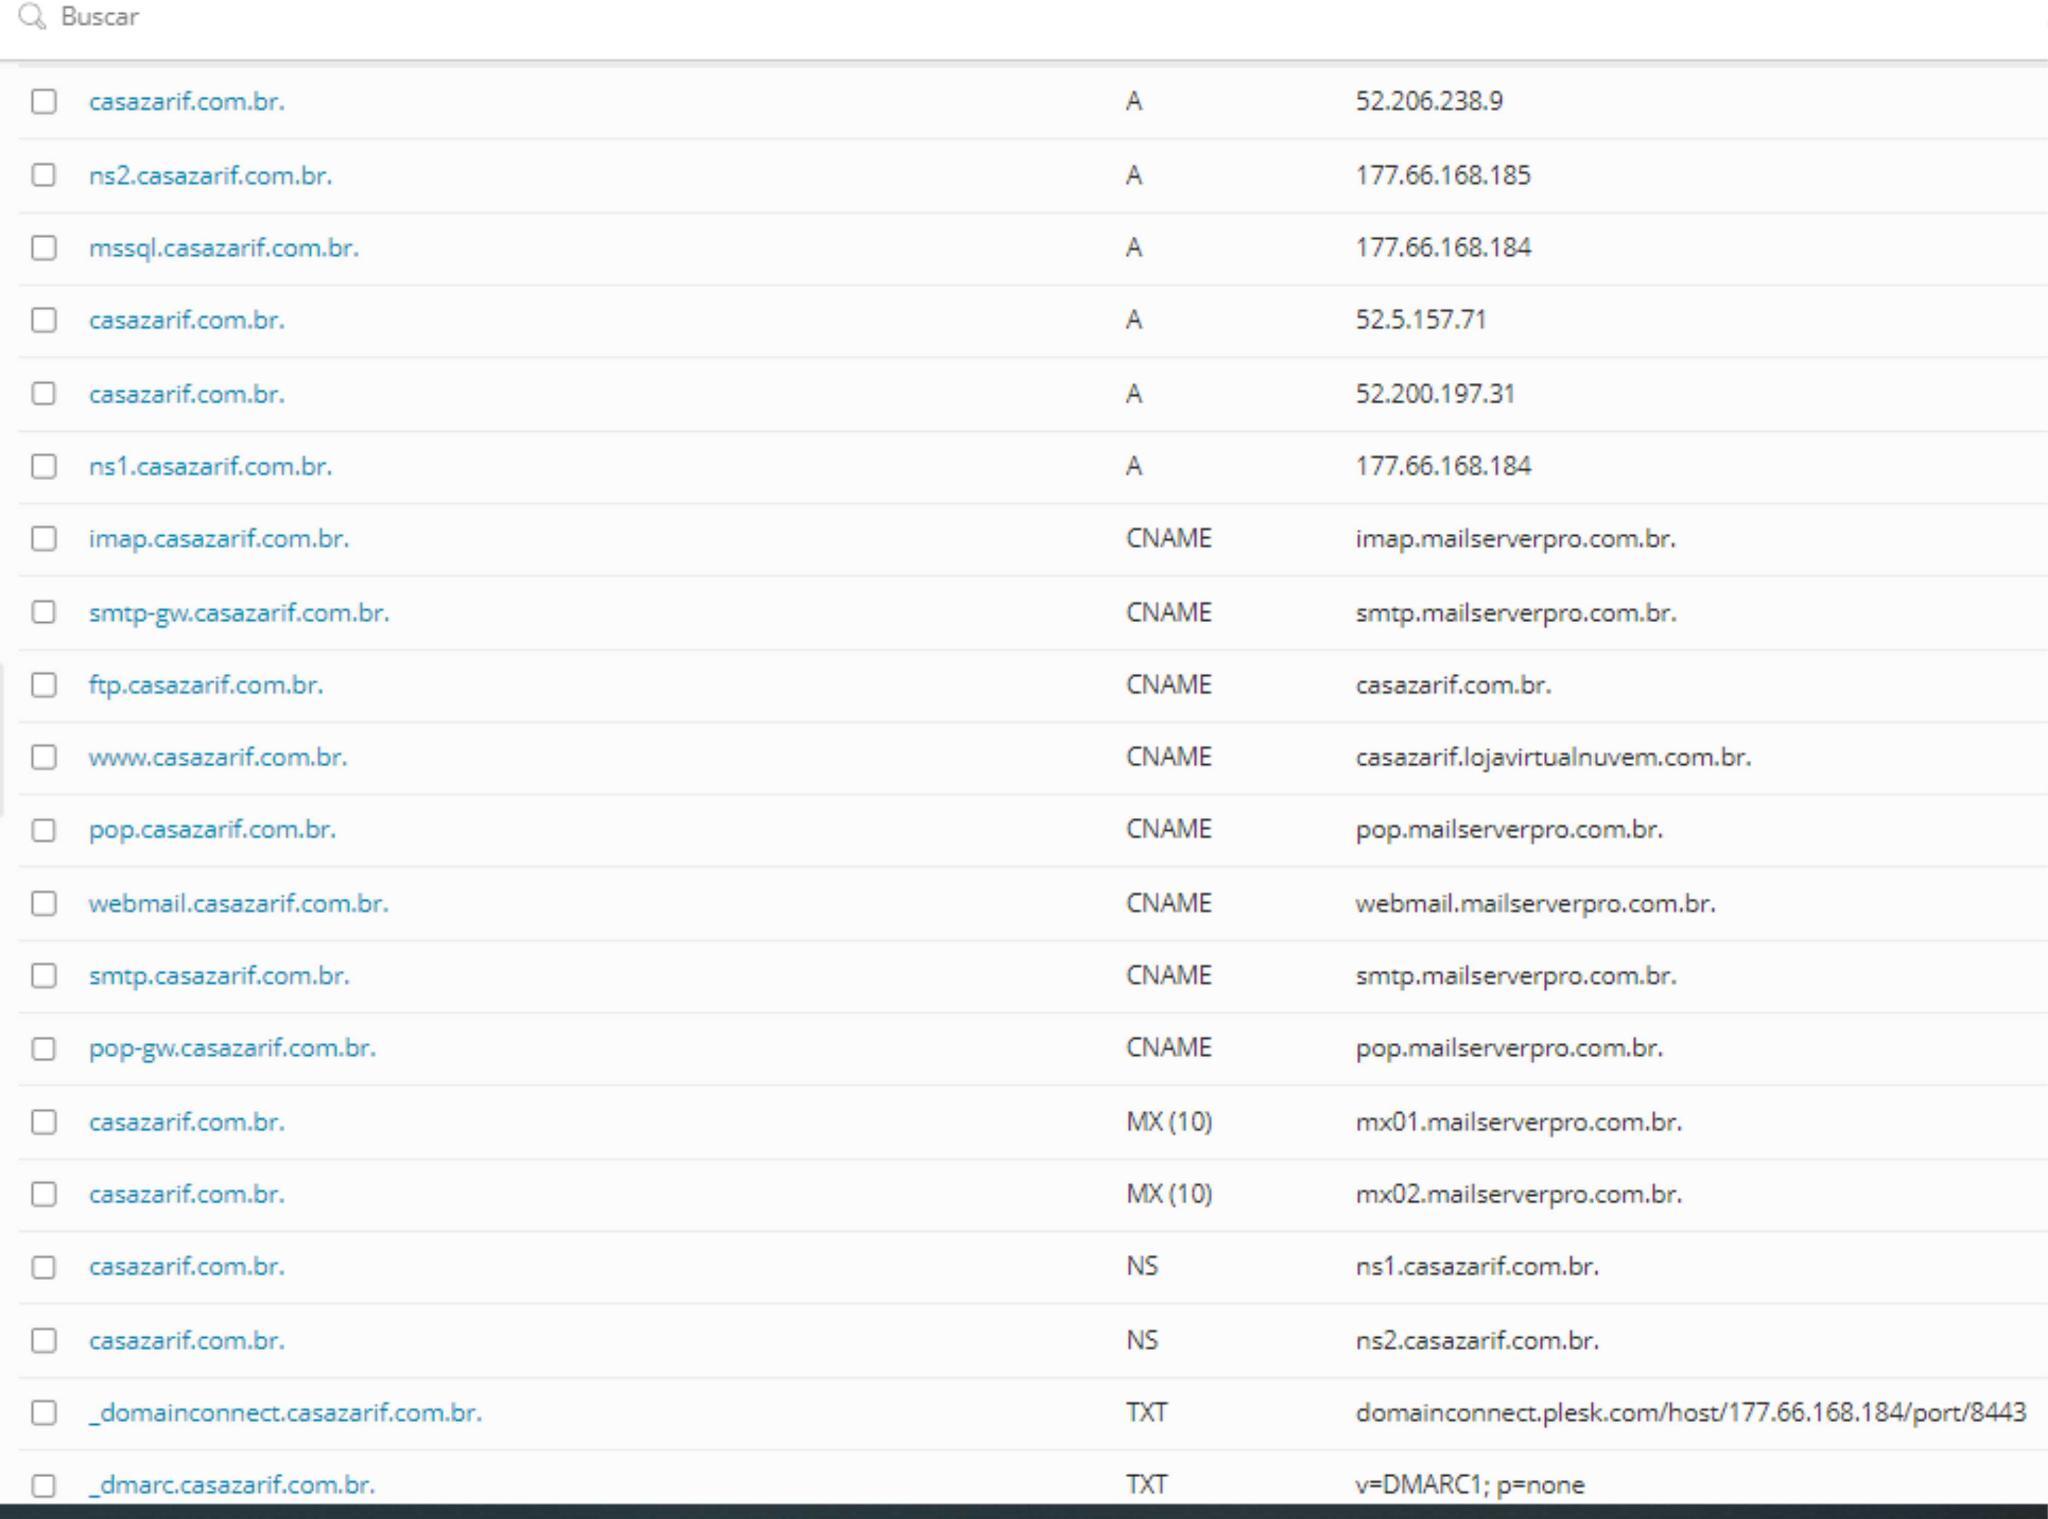Open casazarif.com.br. record with 52.200.197.31
The image size is (2048, 1519).
187,394
